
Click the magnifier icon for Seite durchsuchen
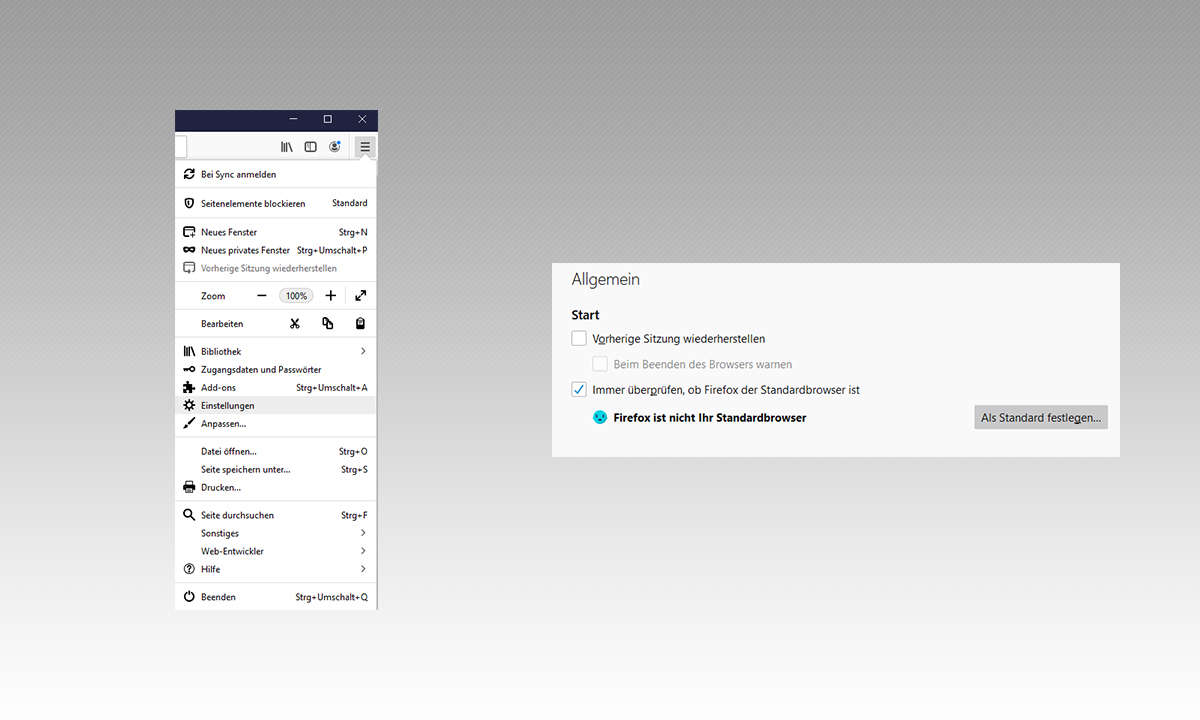coord(189,515)
